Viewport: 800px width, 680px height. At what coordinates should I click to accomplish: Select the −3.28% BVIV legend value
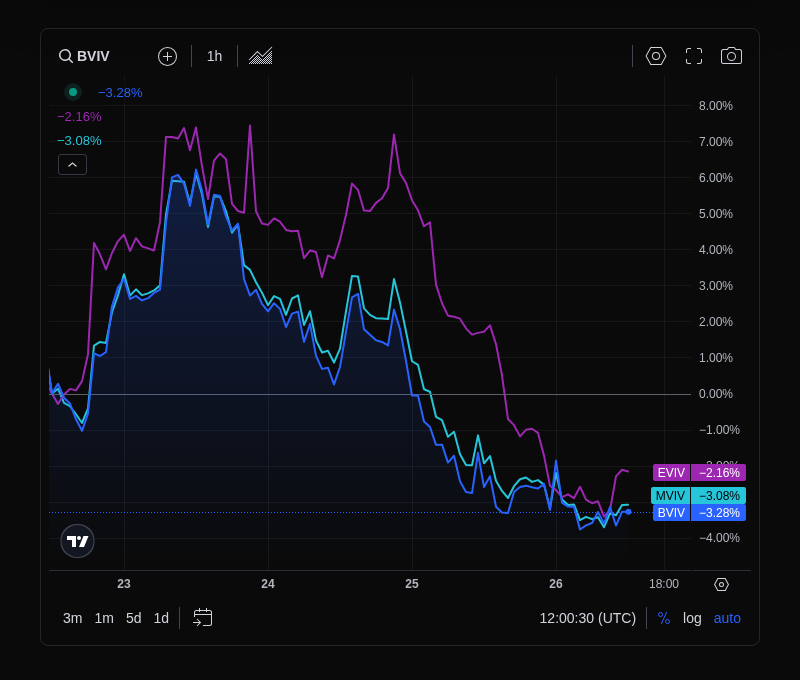[120, 93]
